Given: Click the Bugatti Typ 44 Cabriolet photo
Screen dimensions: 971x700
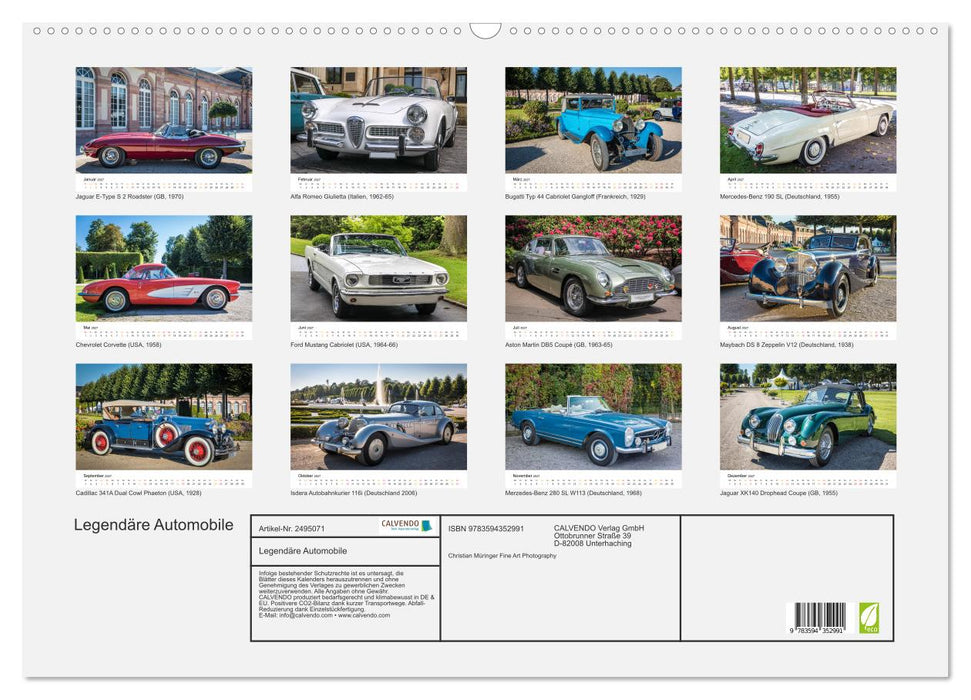Looking at the screenshot, I should point(593,120).
